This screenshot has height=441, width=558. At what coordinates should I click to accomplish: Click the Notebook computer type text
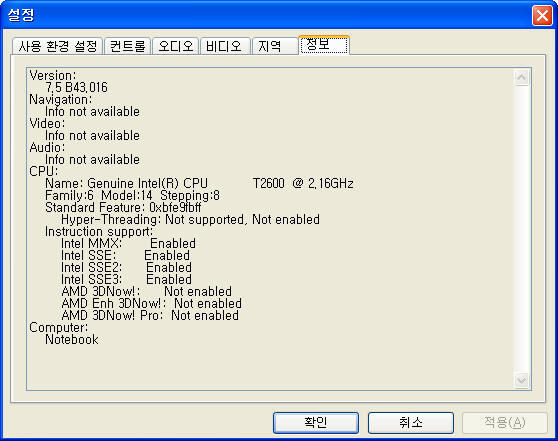(x=72, y=340)
